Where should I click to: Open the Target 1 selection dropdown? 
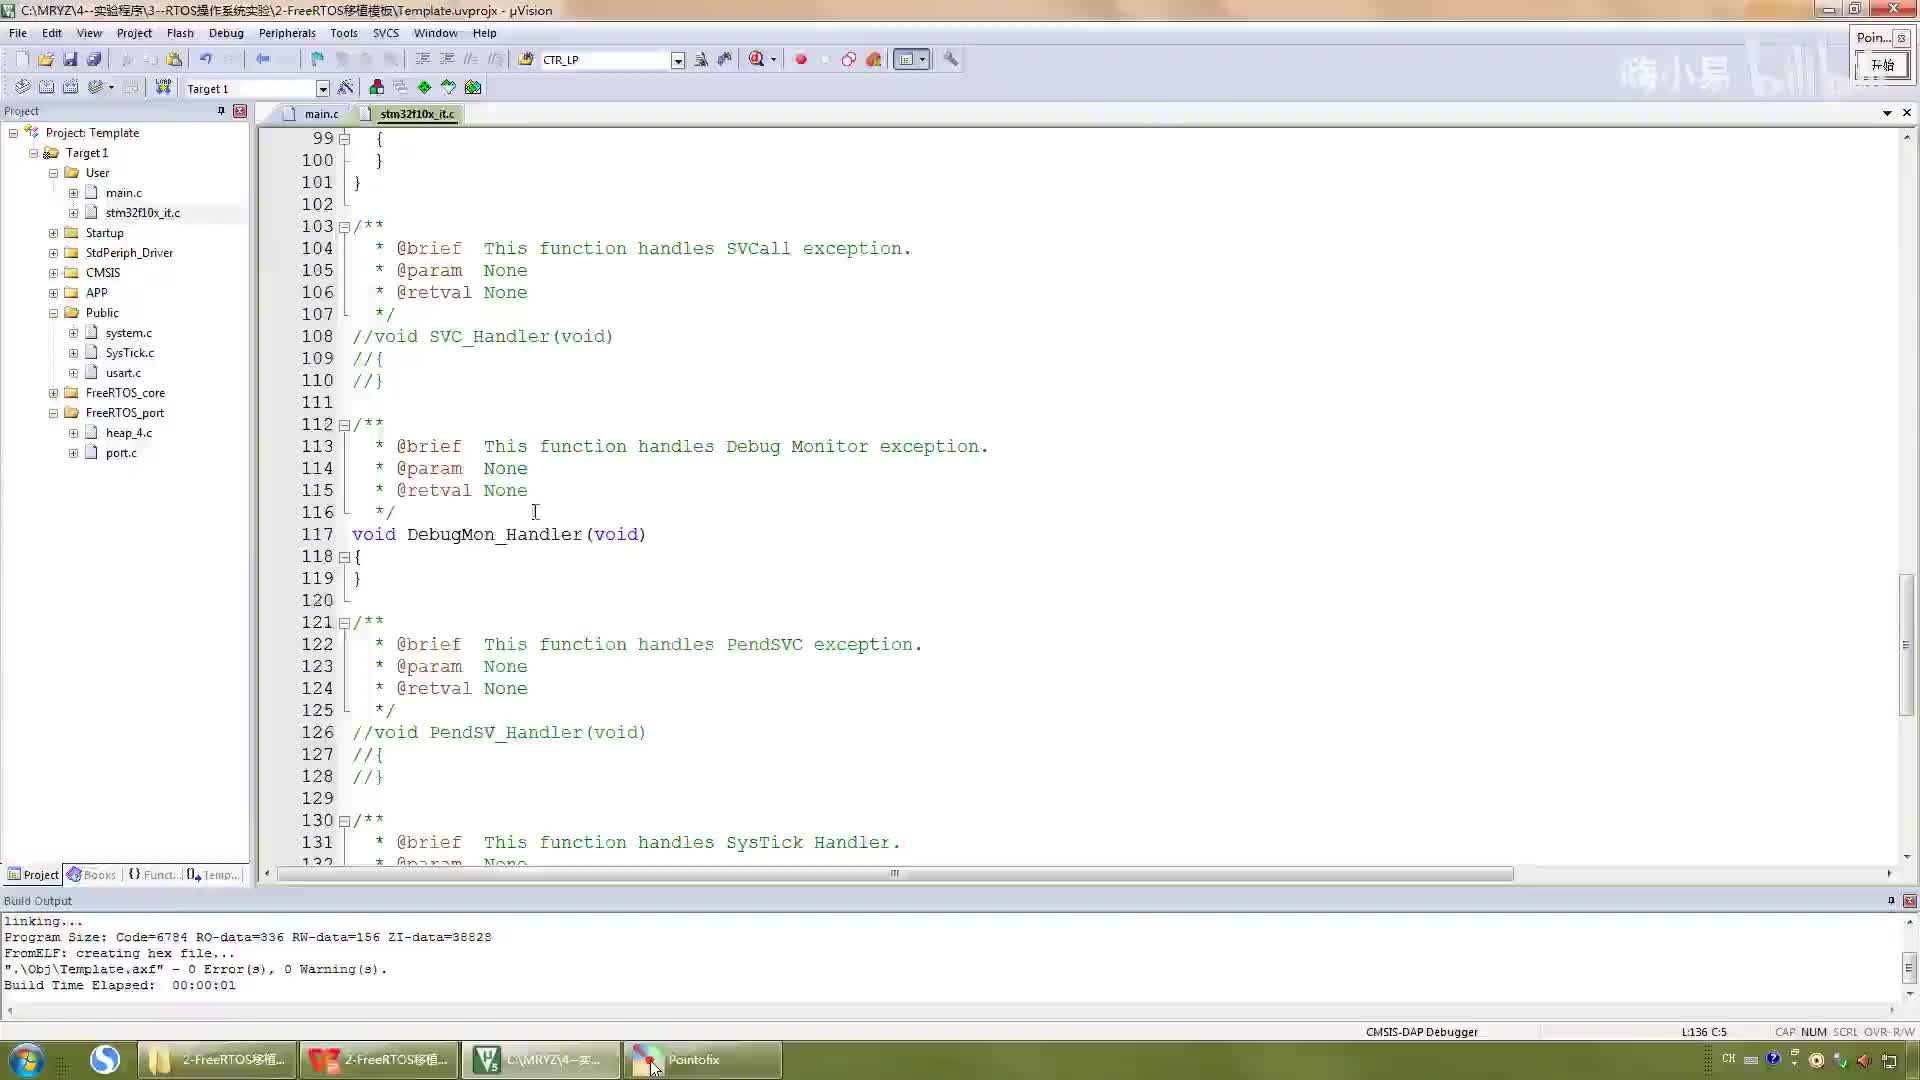322,88
